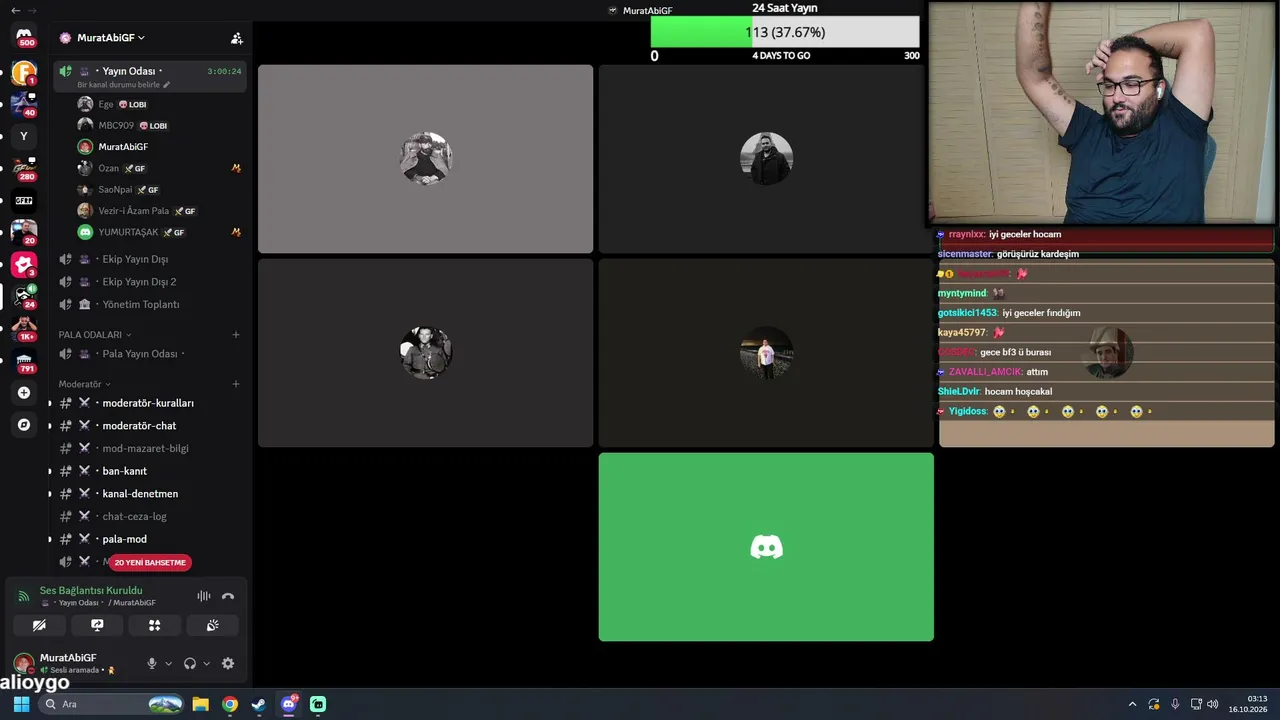Toggle the taskbar volume speaker icon
Viewport: 1280px width, 720px height.
pos(1213,704)
